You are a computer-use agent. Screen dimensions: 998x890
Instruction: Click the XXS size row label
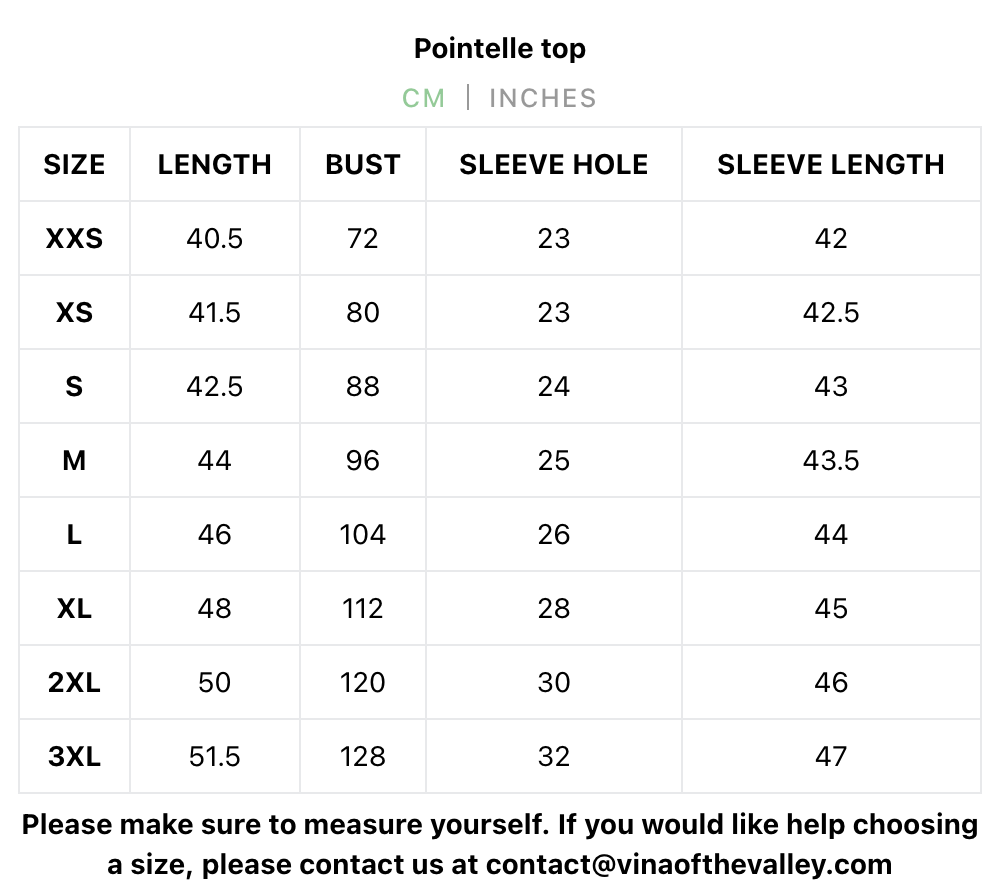click(74, 239)
